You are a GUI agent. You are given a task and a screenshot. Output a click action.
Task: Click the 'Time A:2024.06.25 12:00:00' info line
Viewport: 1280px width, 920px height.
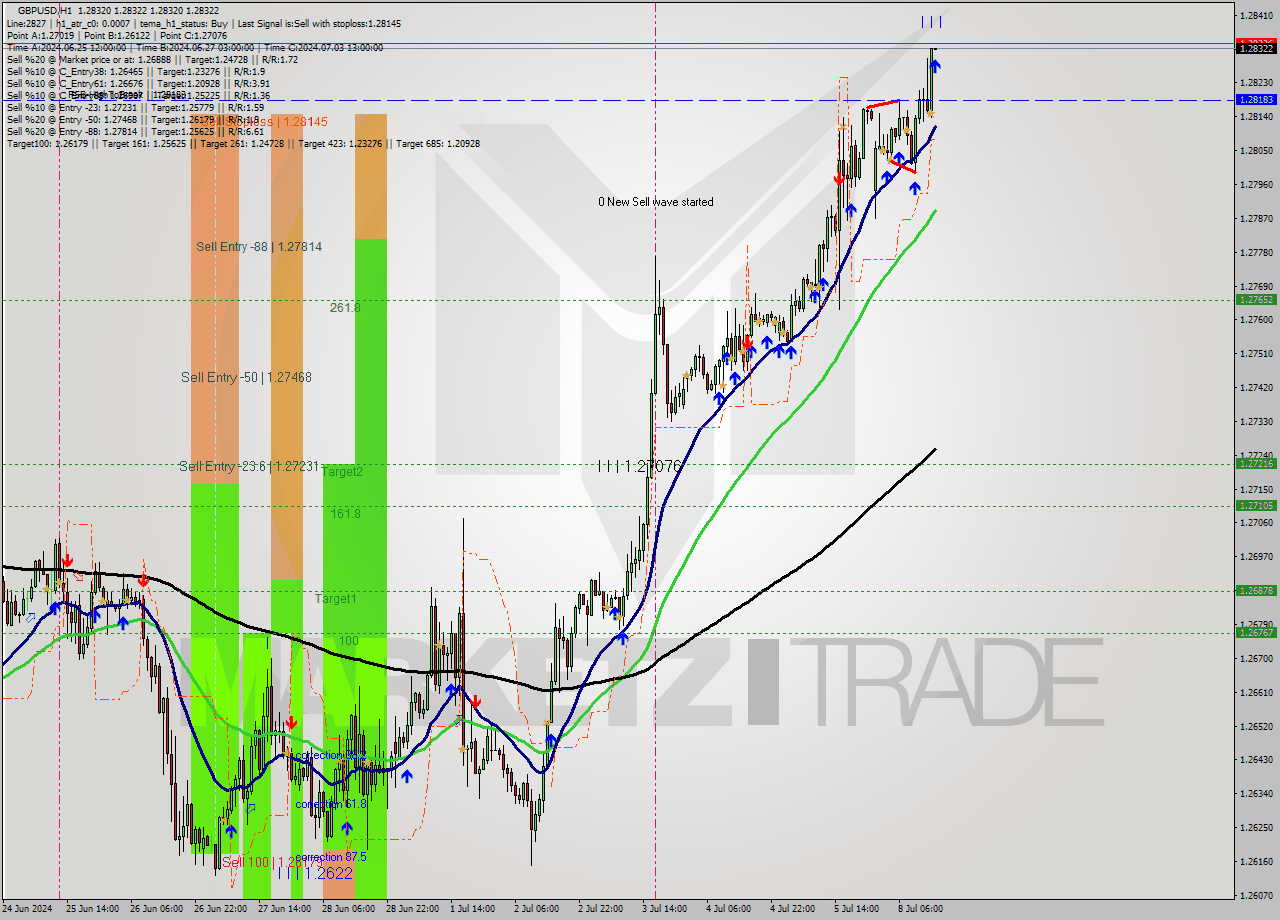194,47
